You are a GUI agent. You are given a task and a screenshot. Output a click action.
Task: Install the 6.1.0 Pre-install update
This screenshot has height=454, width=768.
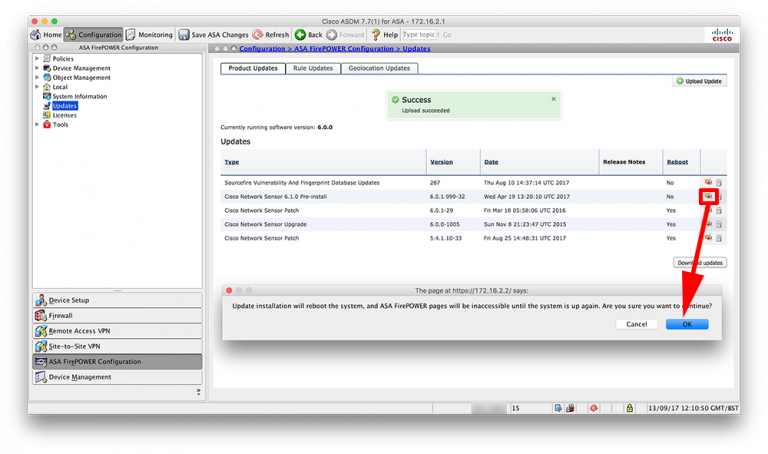tap(708, 196)
